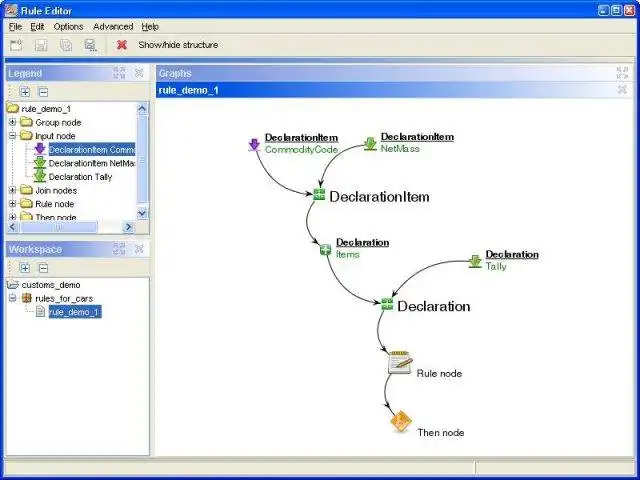Viewport: 640px width, 480px height.
Task: Expand the Group node folder
Action: point(12,122)
